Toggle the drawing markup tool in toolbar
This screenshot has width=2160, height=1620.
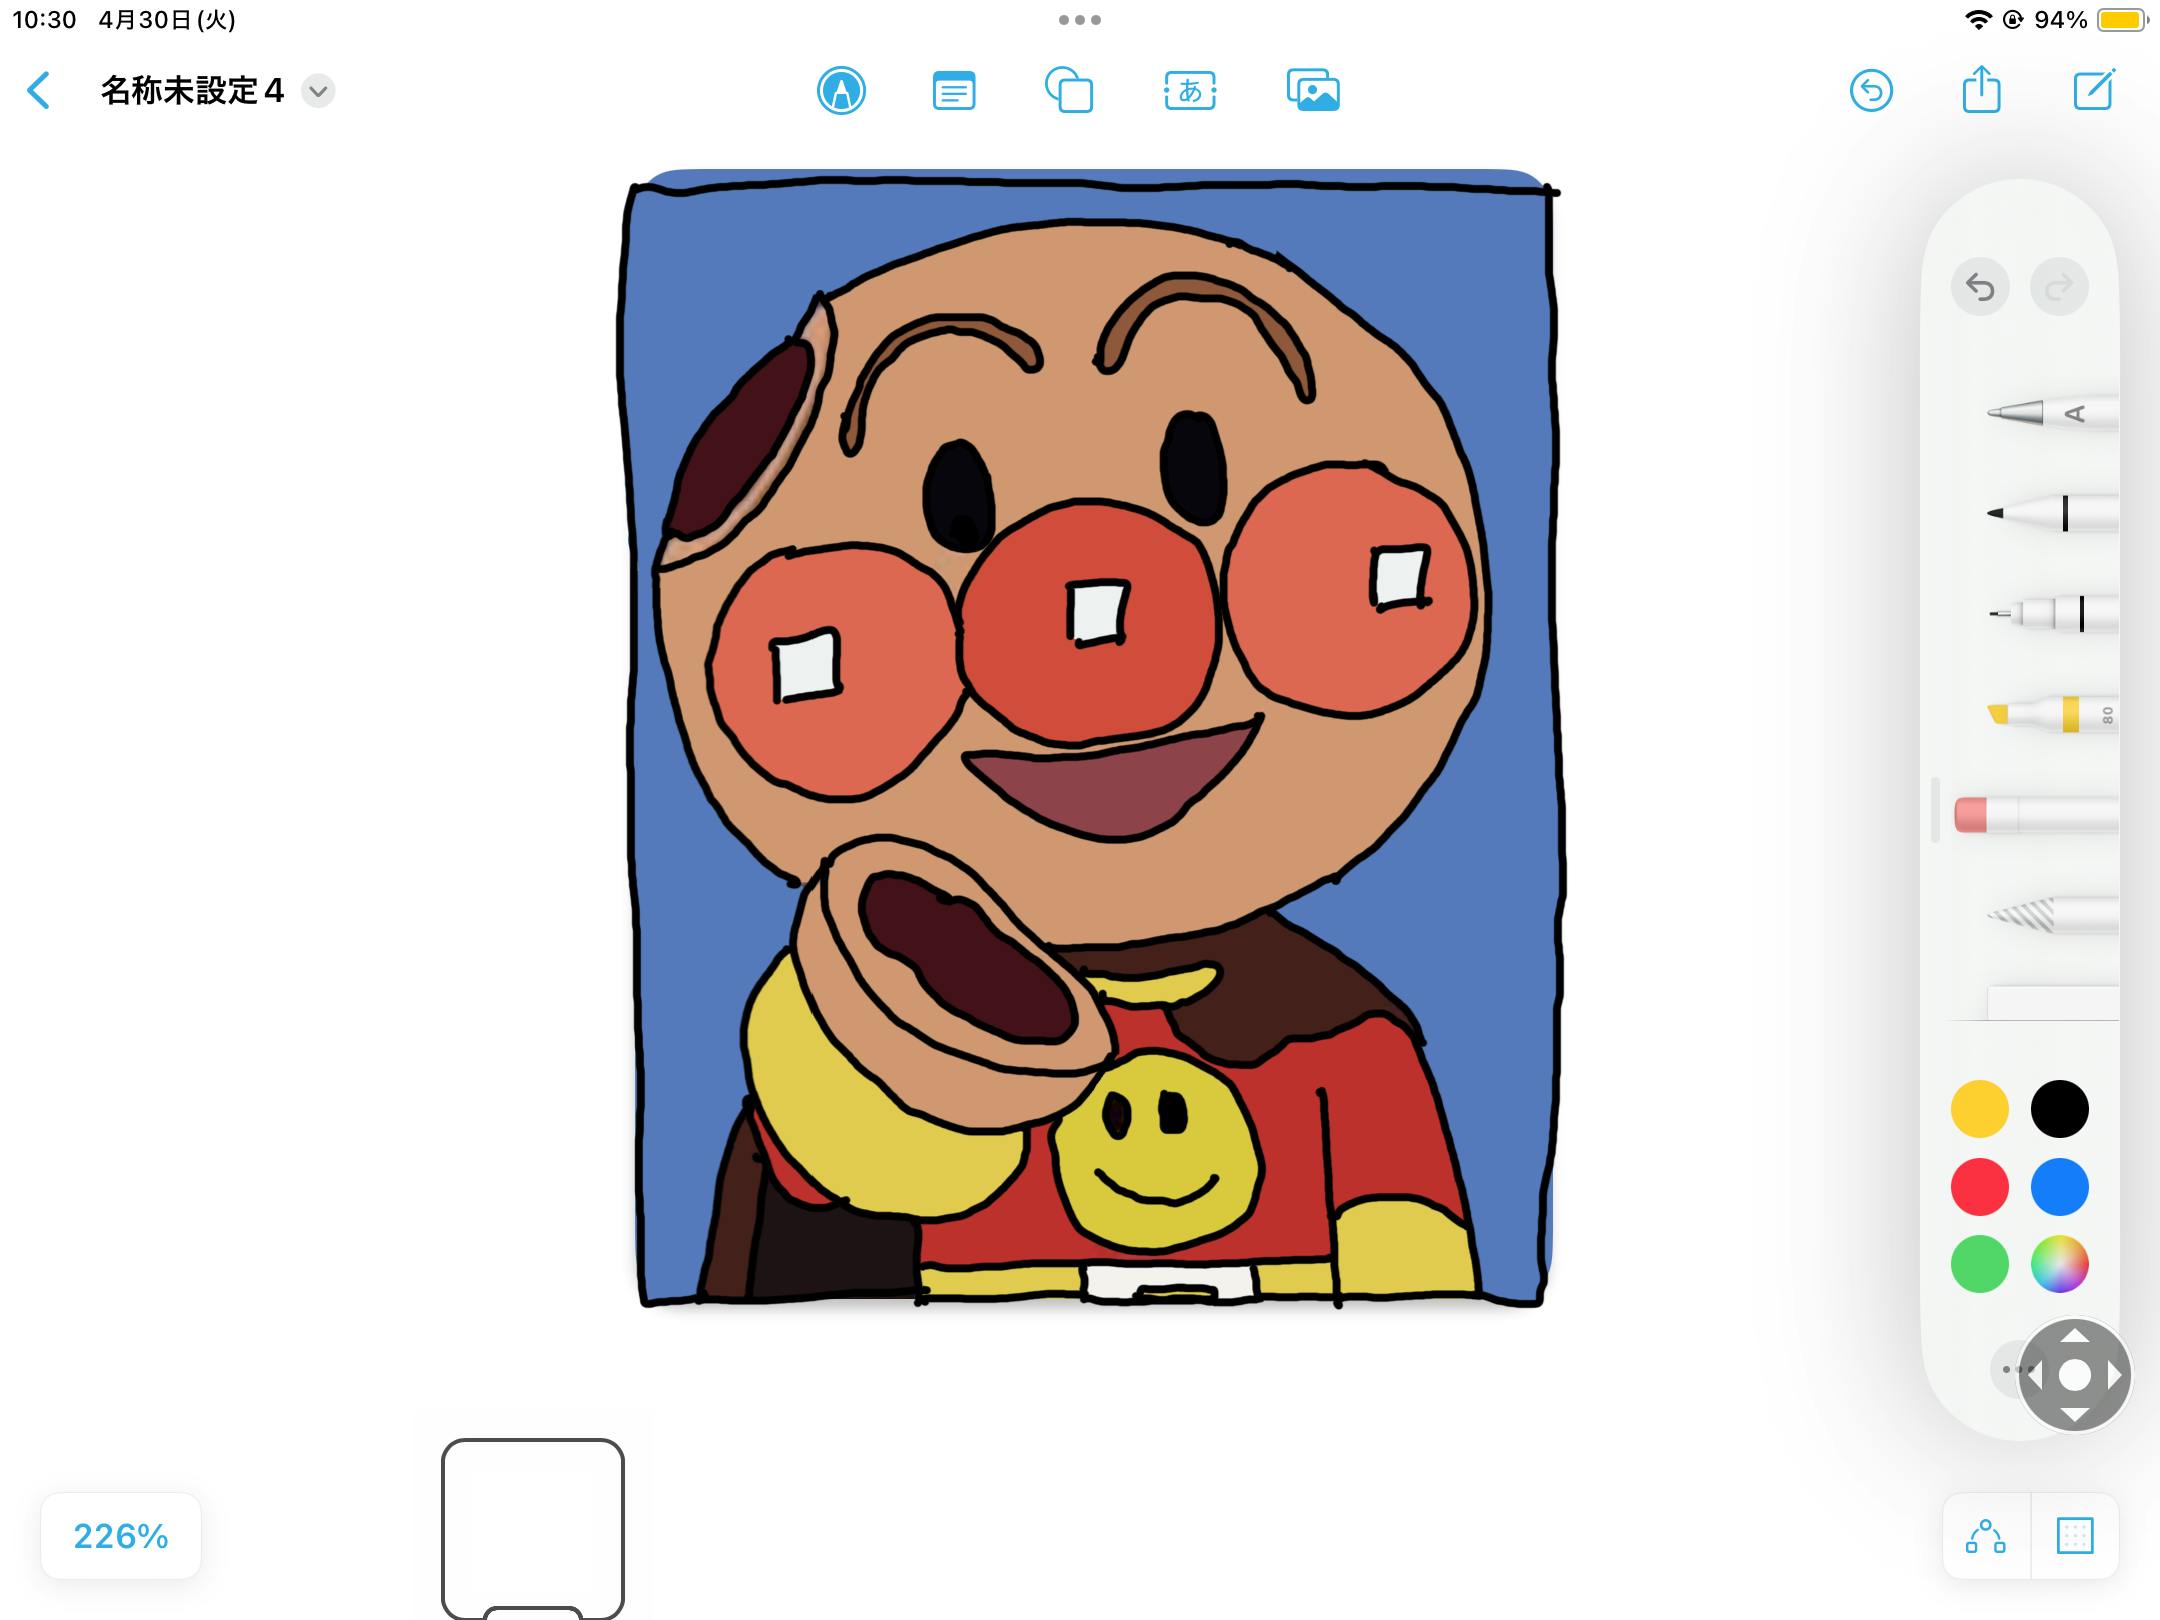click(x=841, y=91)
